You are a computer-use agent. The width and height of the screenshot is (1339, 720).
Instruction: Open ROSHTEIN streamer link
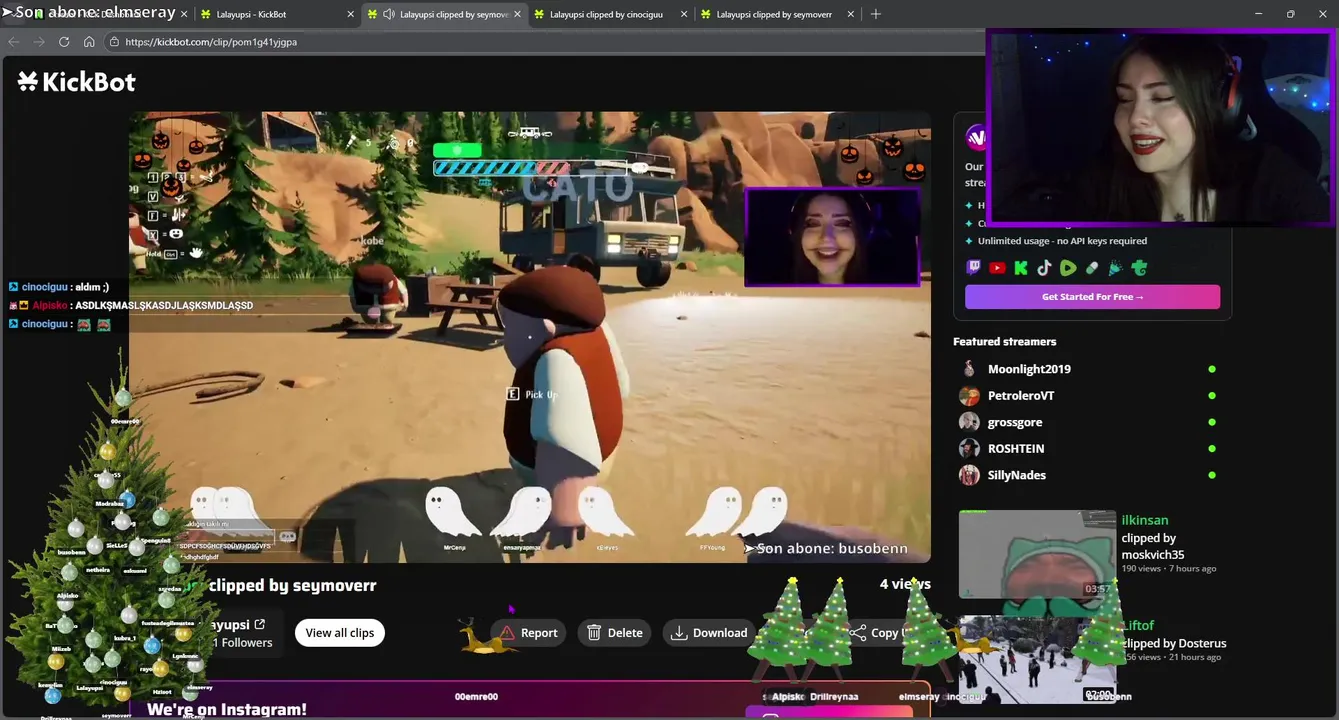point(1016,448)
